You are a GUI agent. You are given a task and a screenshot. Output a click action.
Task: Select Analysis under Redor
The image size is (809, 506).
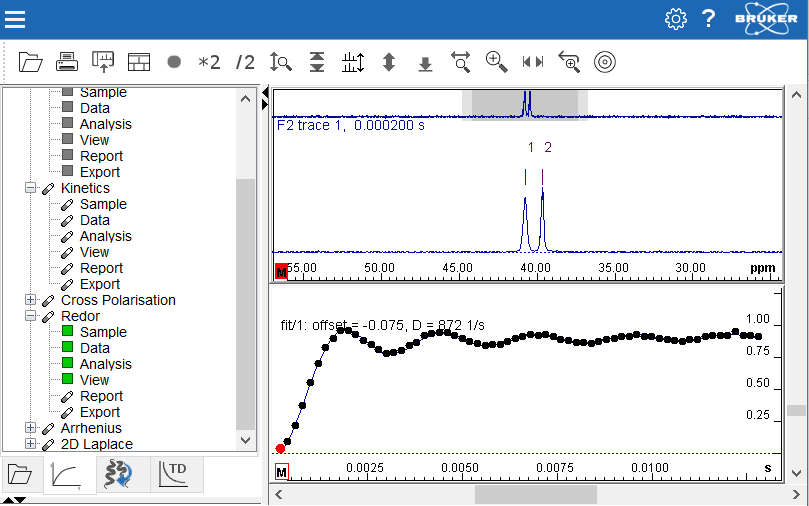(x=105, y=364)
